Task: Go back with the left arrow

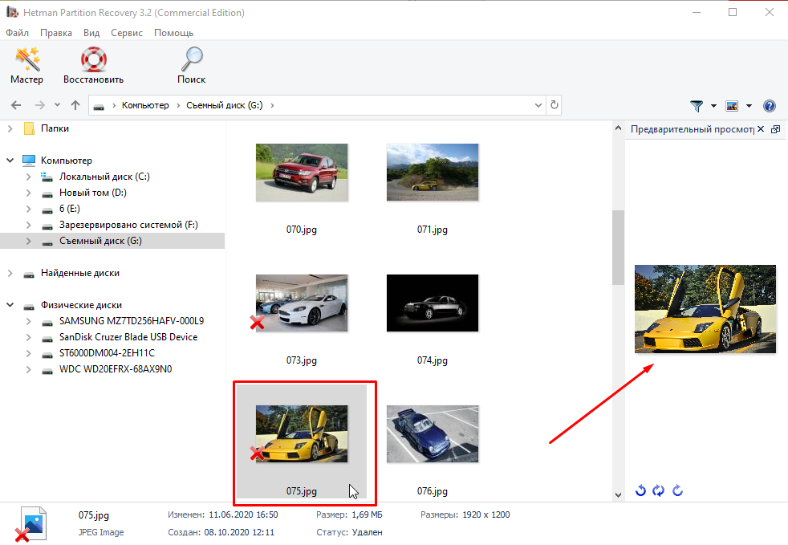Action: [16, 105]
